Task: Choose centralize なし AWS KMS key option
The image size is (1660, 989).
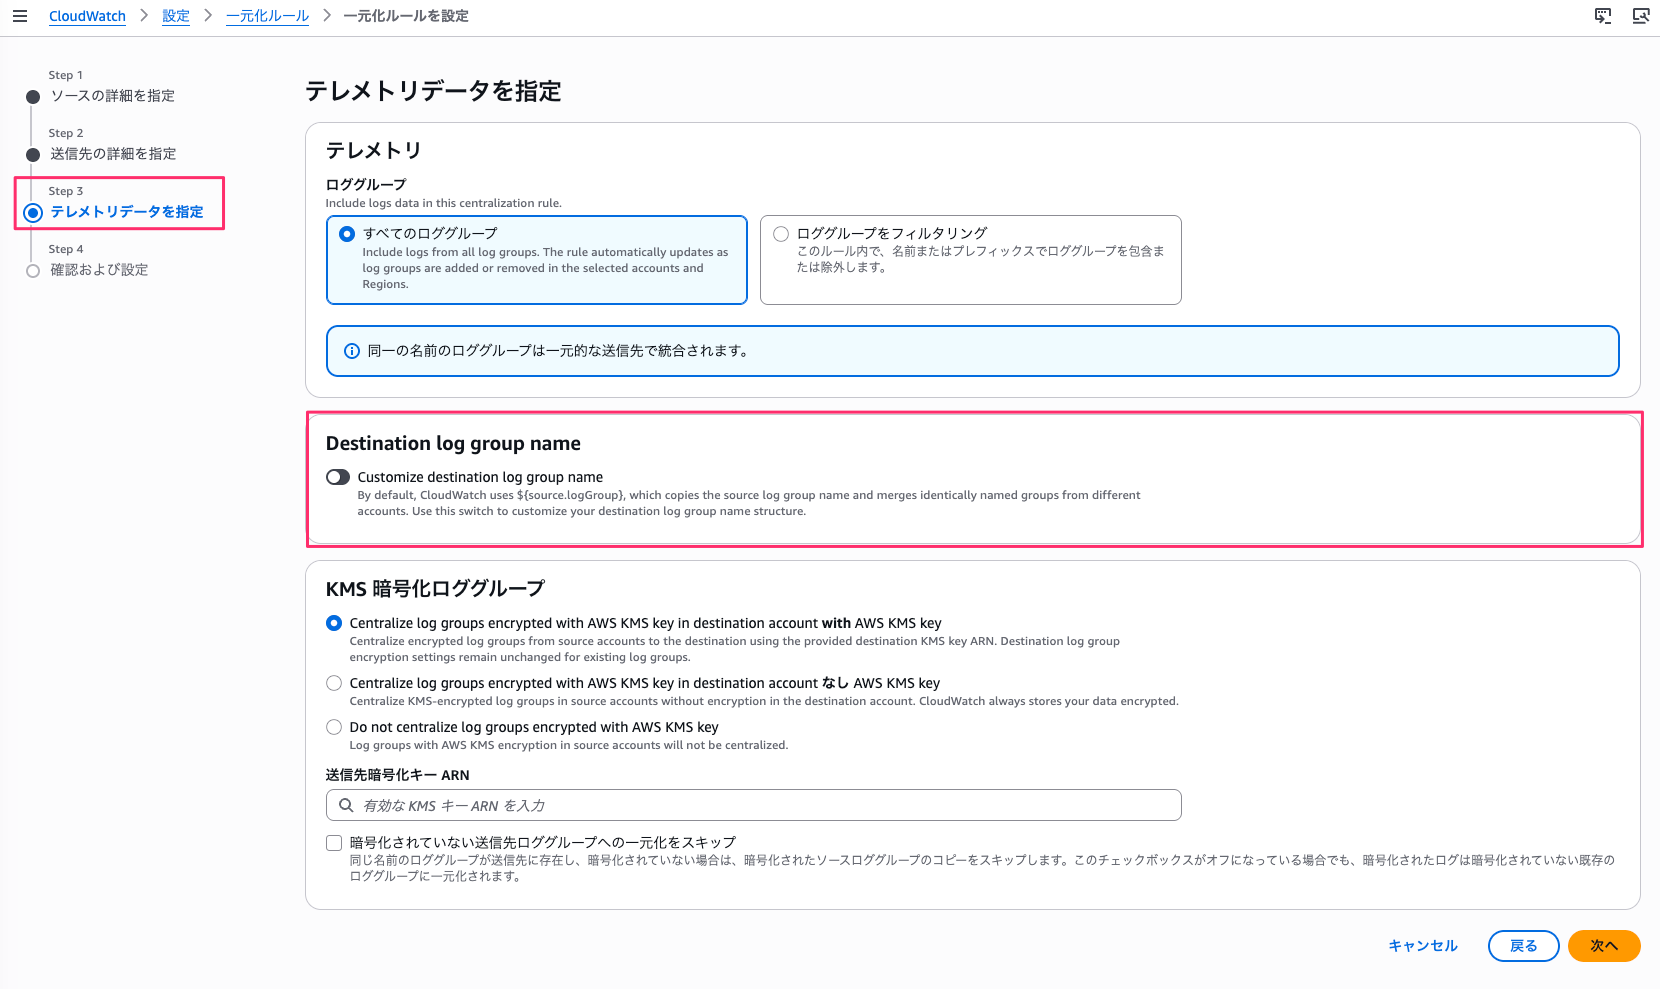Action: pyautogui.click(x=334, y=683)
